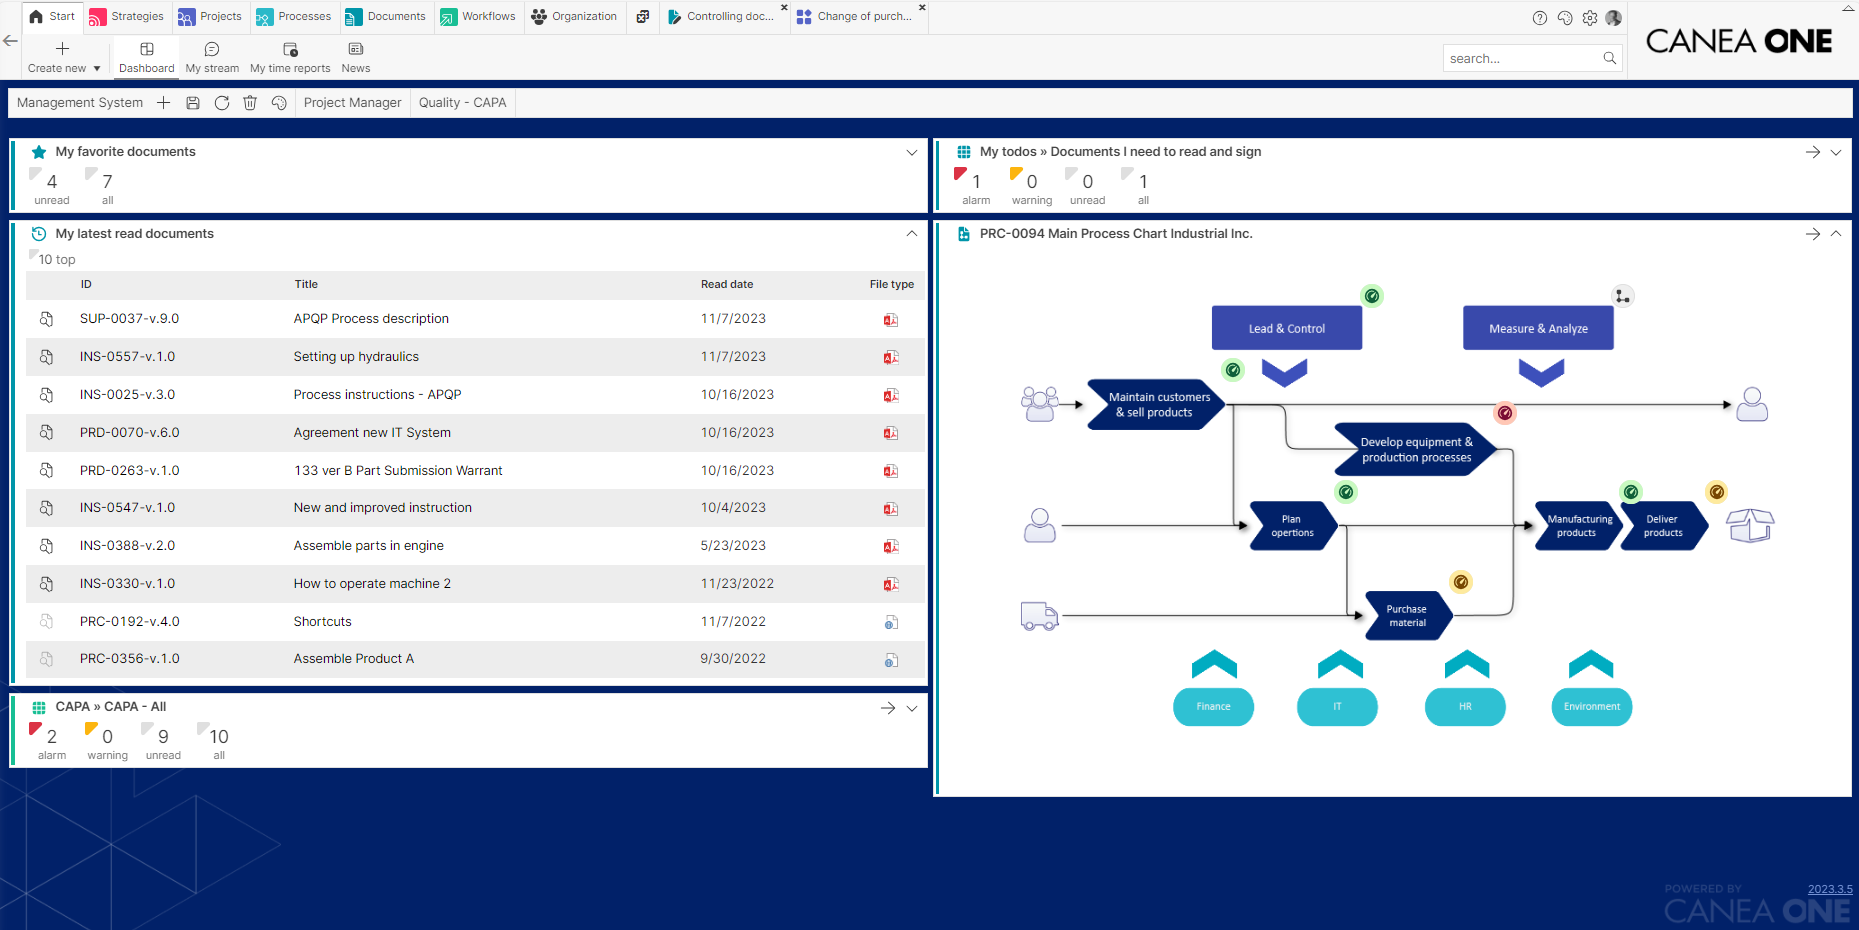This screenshot has height=930, width=1859.
Task: Select the Quality - CAPA dashboard tab
Action: [462, 103]
